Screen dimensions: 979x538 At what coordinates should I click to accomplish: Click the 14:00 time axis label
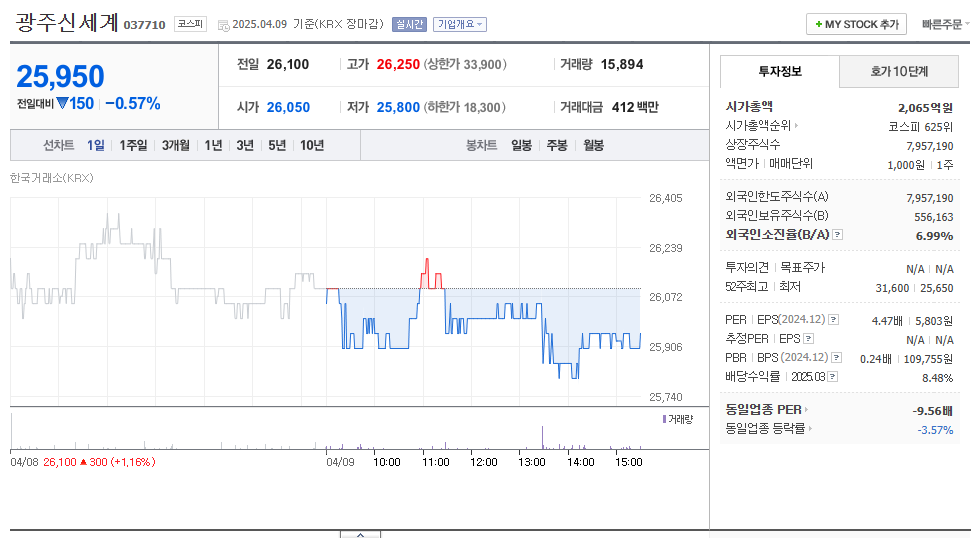pos(580,462)
